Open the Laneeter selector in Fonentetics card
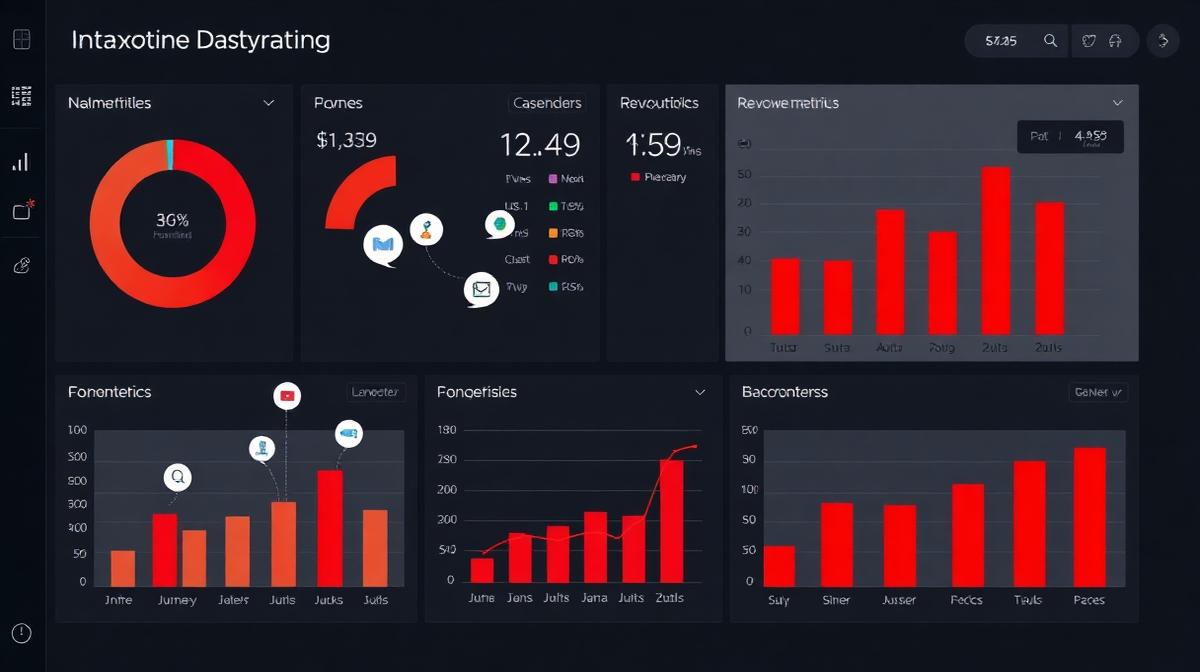The height and width of the screenshot is (672, 1200). 375,392
